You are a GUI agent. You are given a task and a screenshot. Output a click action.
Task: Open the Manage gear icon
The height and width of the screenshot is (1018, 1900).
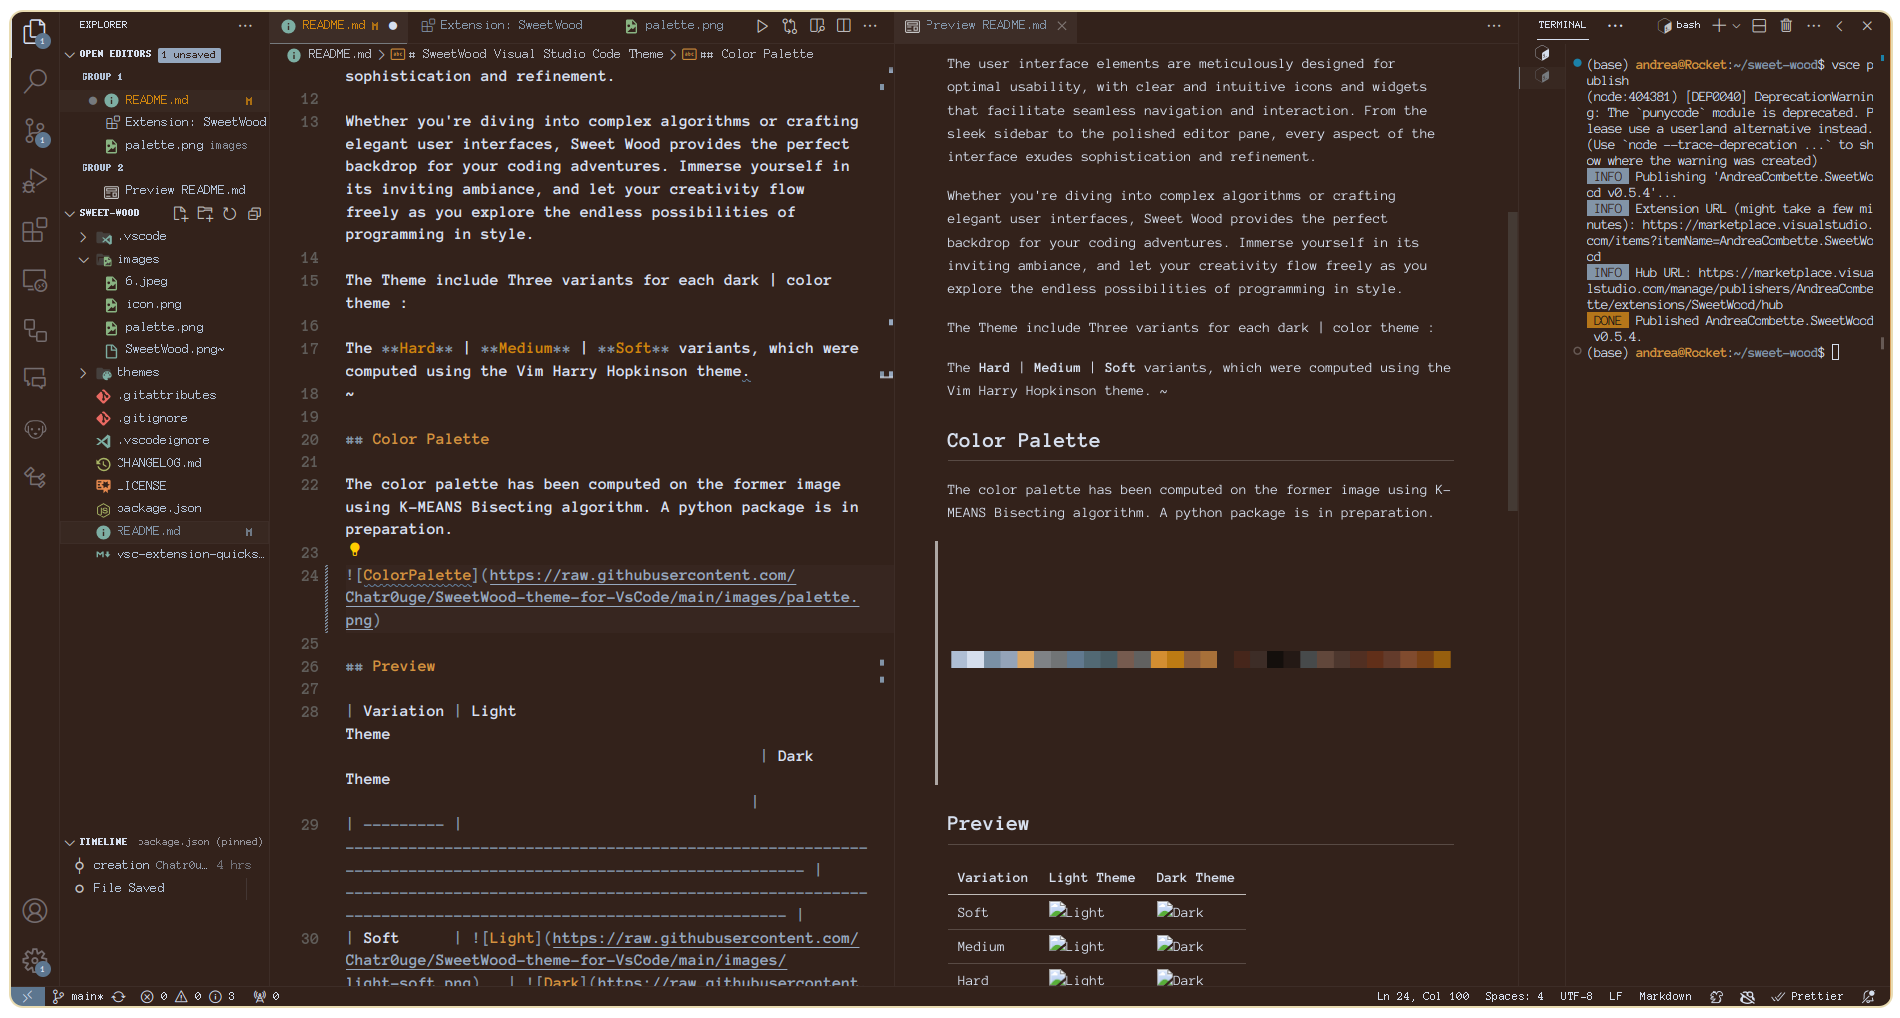click(35, 961)
